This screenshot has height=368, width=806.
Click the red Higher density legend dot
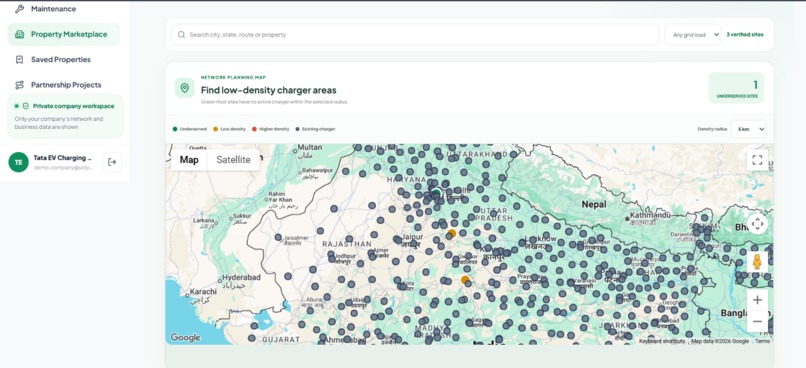coord(254,129)
